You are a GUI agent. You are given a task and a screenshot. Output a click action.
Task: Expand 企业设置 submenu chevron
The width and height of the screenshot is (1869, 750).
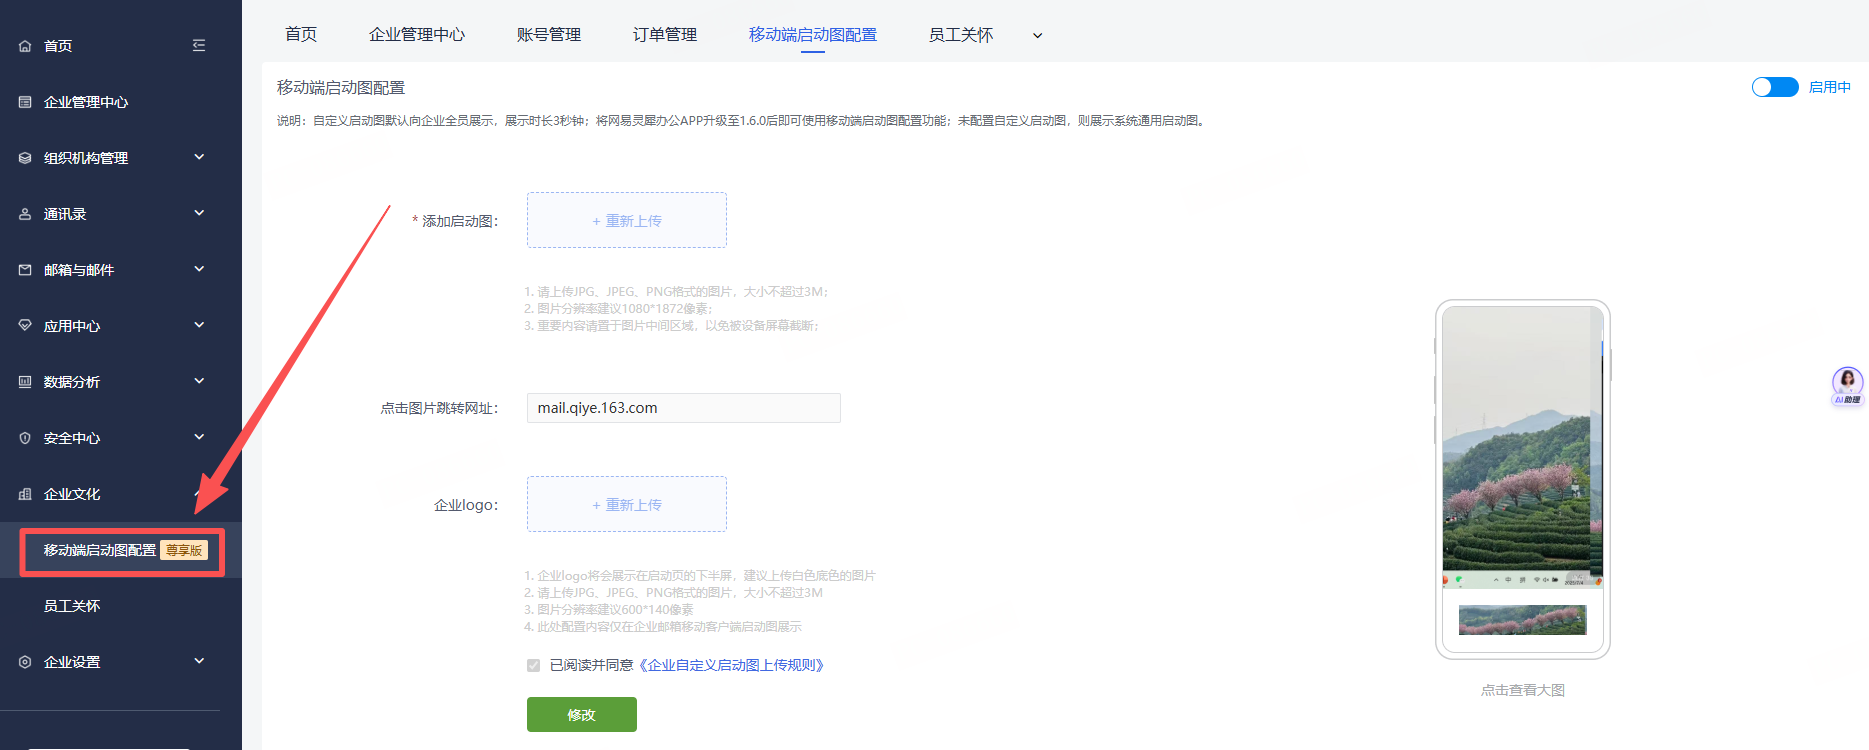pos(199,661)
